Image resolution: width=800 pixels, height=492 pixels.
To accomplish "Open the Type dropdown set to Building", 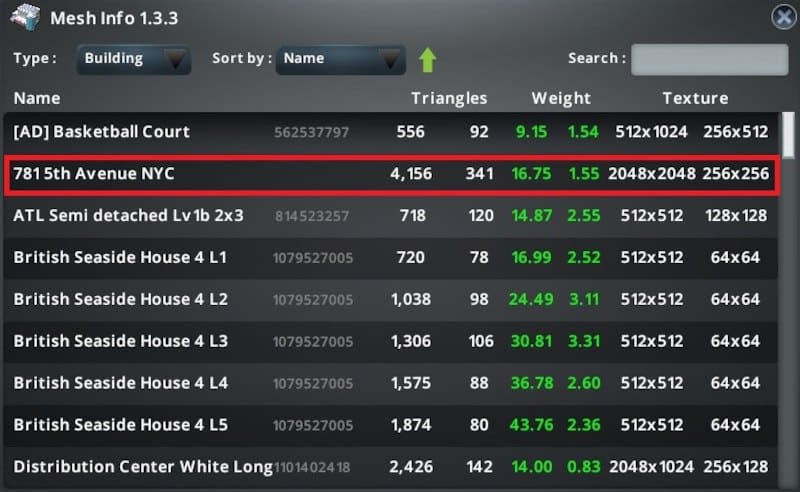I will point(134,59).
